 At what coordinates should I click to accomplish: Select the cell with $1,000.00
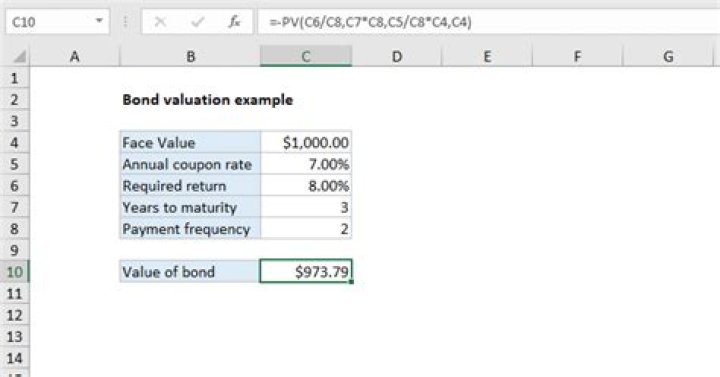[306, 143]
